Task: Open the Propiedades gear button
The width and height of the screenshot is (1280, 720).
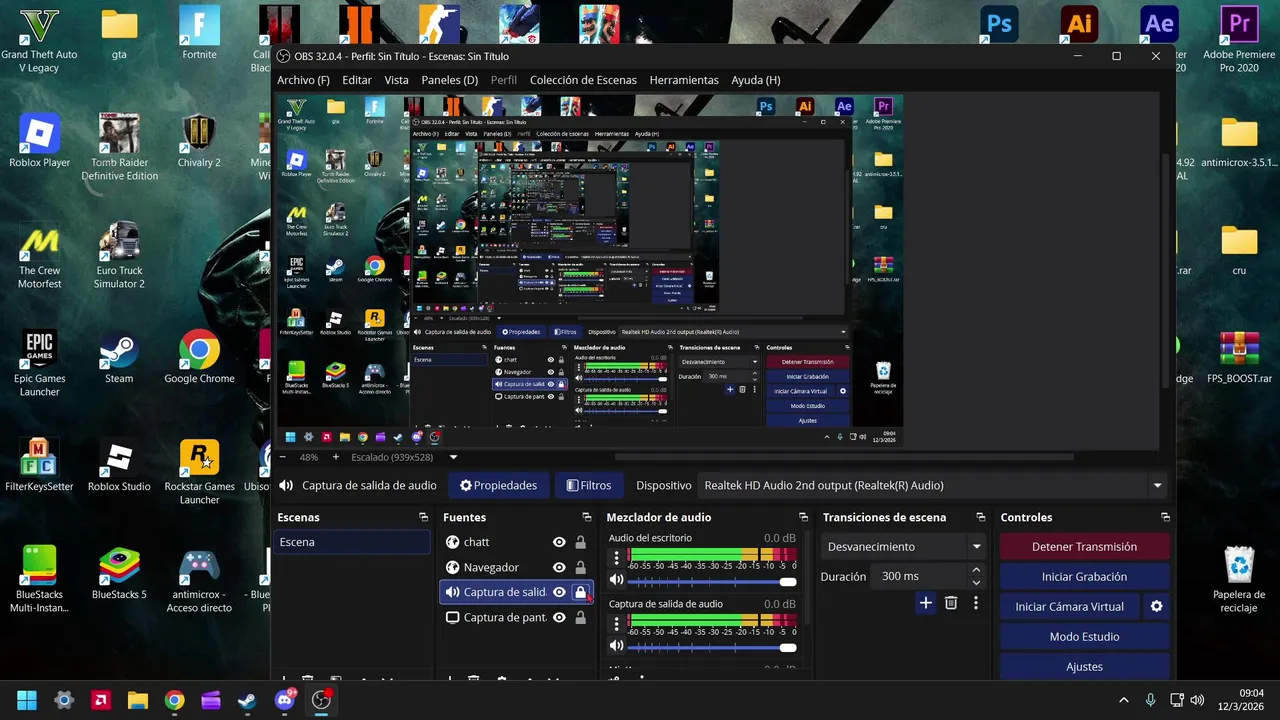Action: pos(498,486)
